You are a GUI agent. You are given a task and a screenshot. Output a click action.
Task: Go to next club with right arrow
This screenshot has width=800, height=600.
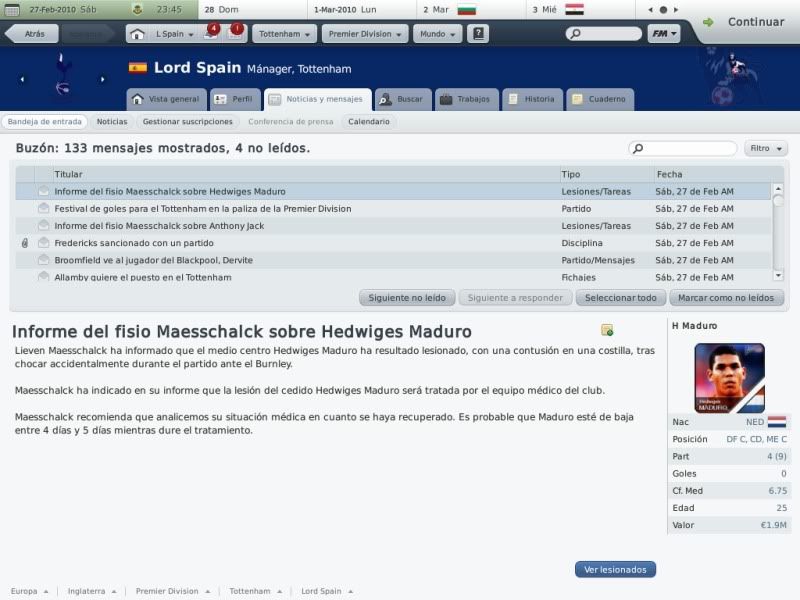pos(103,80)
